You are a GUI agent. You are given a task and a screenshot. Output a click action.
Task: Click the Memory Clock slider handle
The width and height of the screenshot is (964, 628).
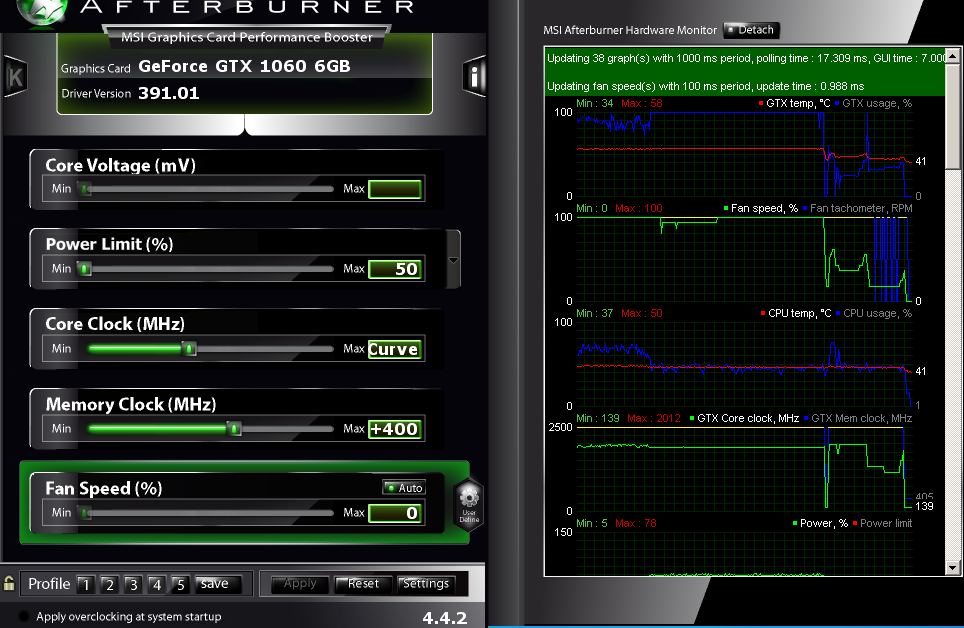[234, 429]
